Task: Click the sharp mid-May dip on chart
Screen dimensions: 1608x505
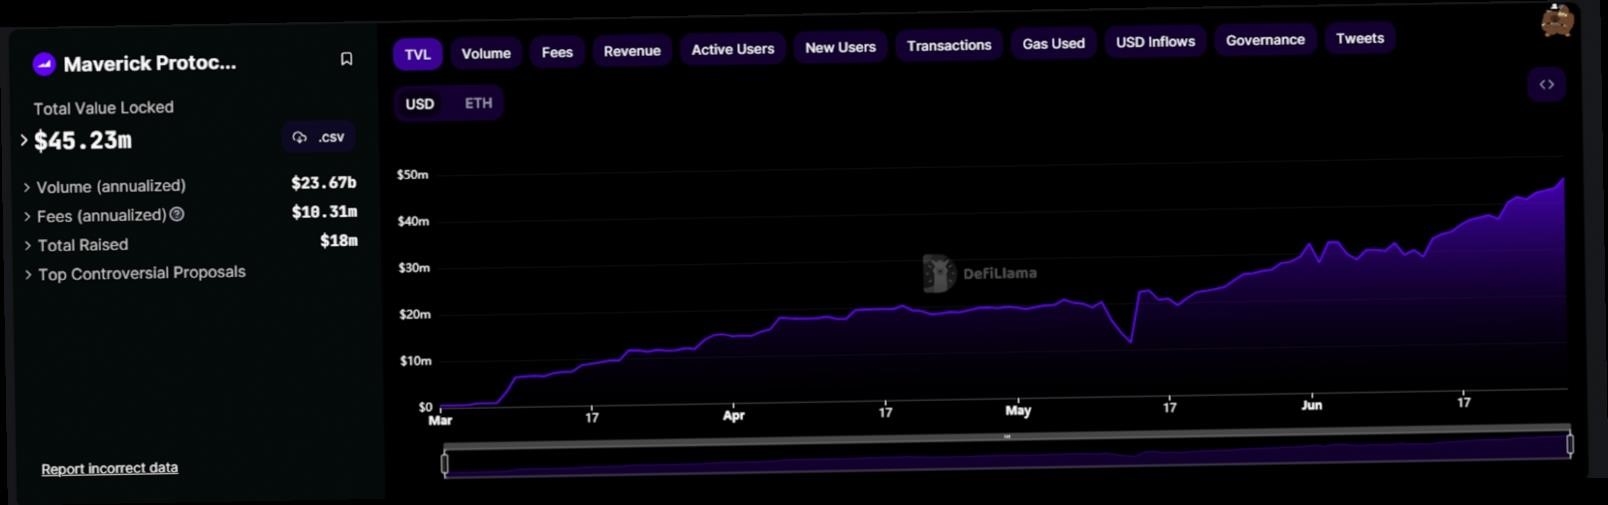Action: pos(1131,341)
